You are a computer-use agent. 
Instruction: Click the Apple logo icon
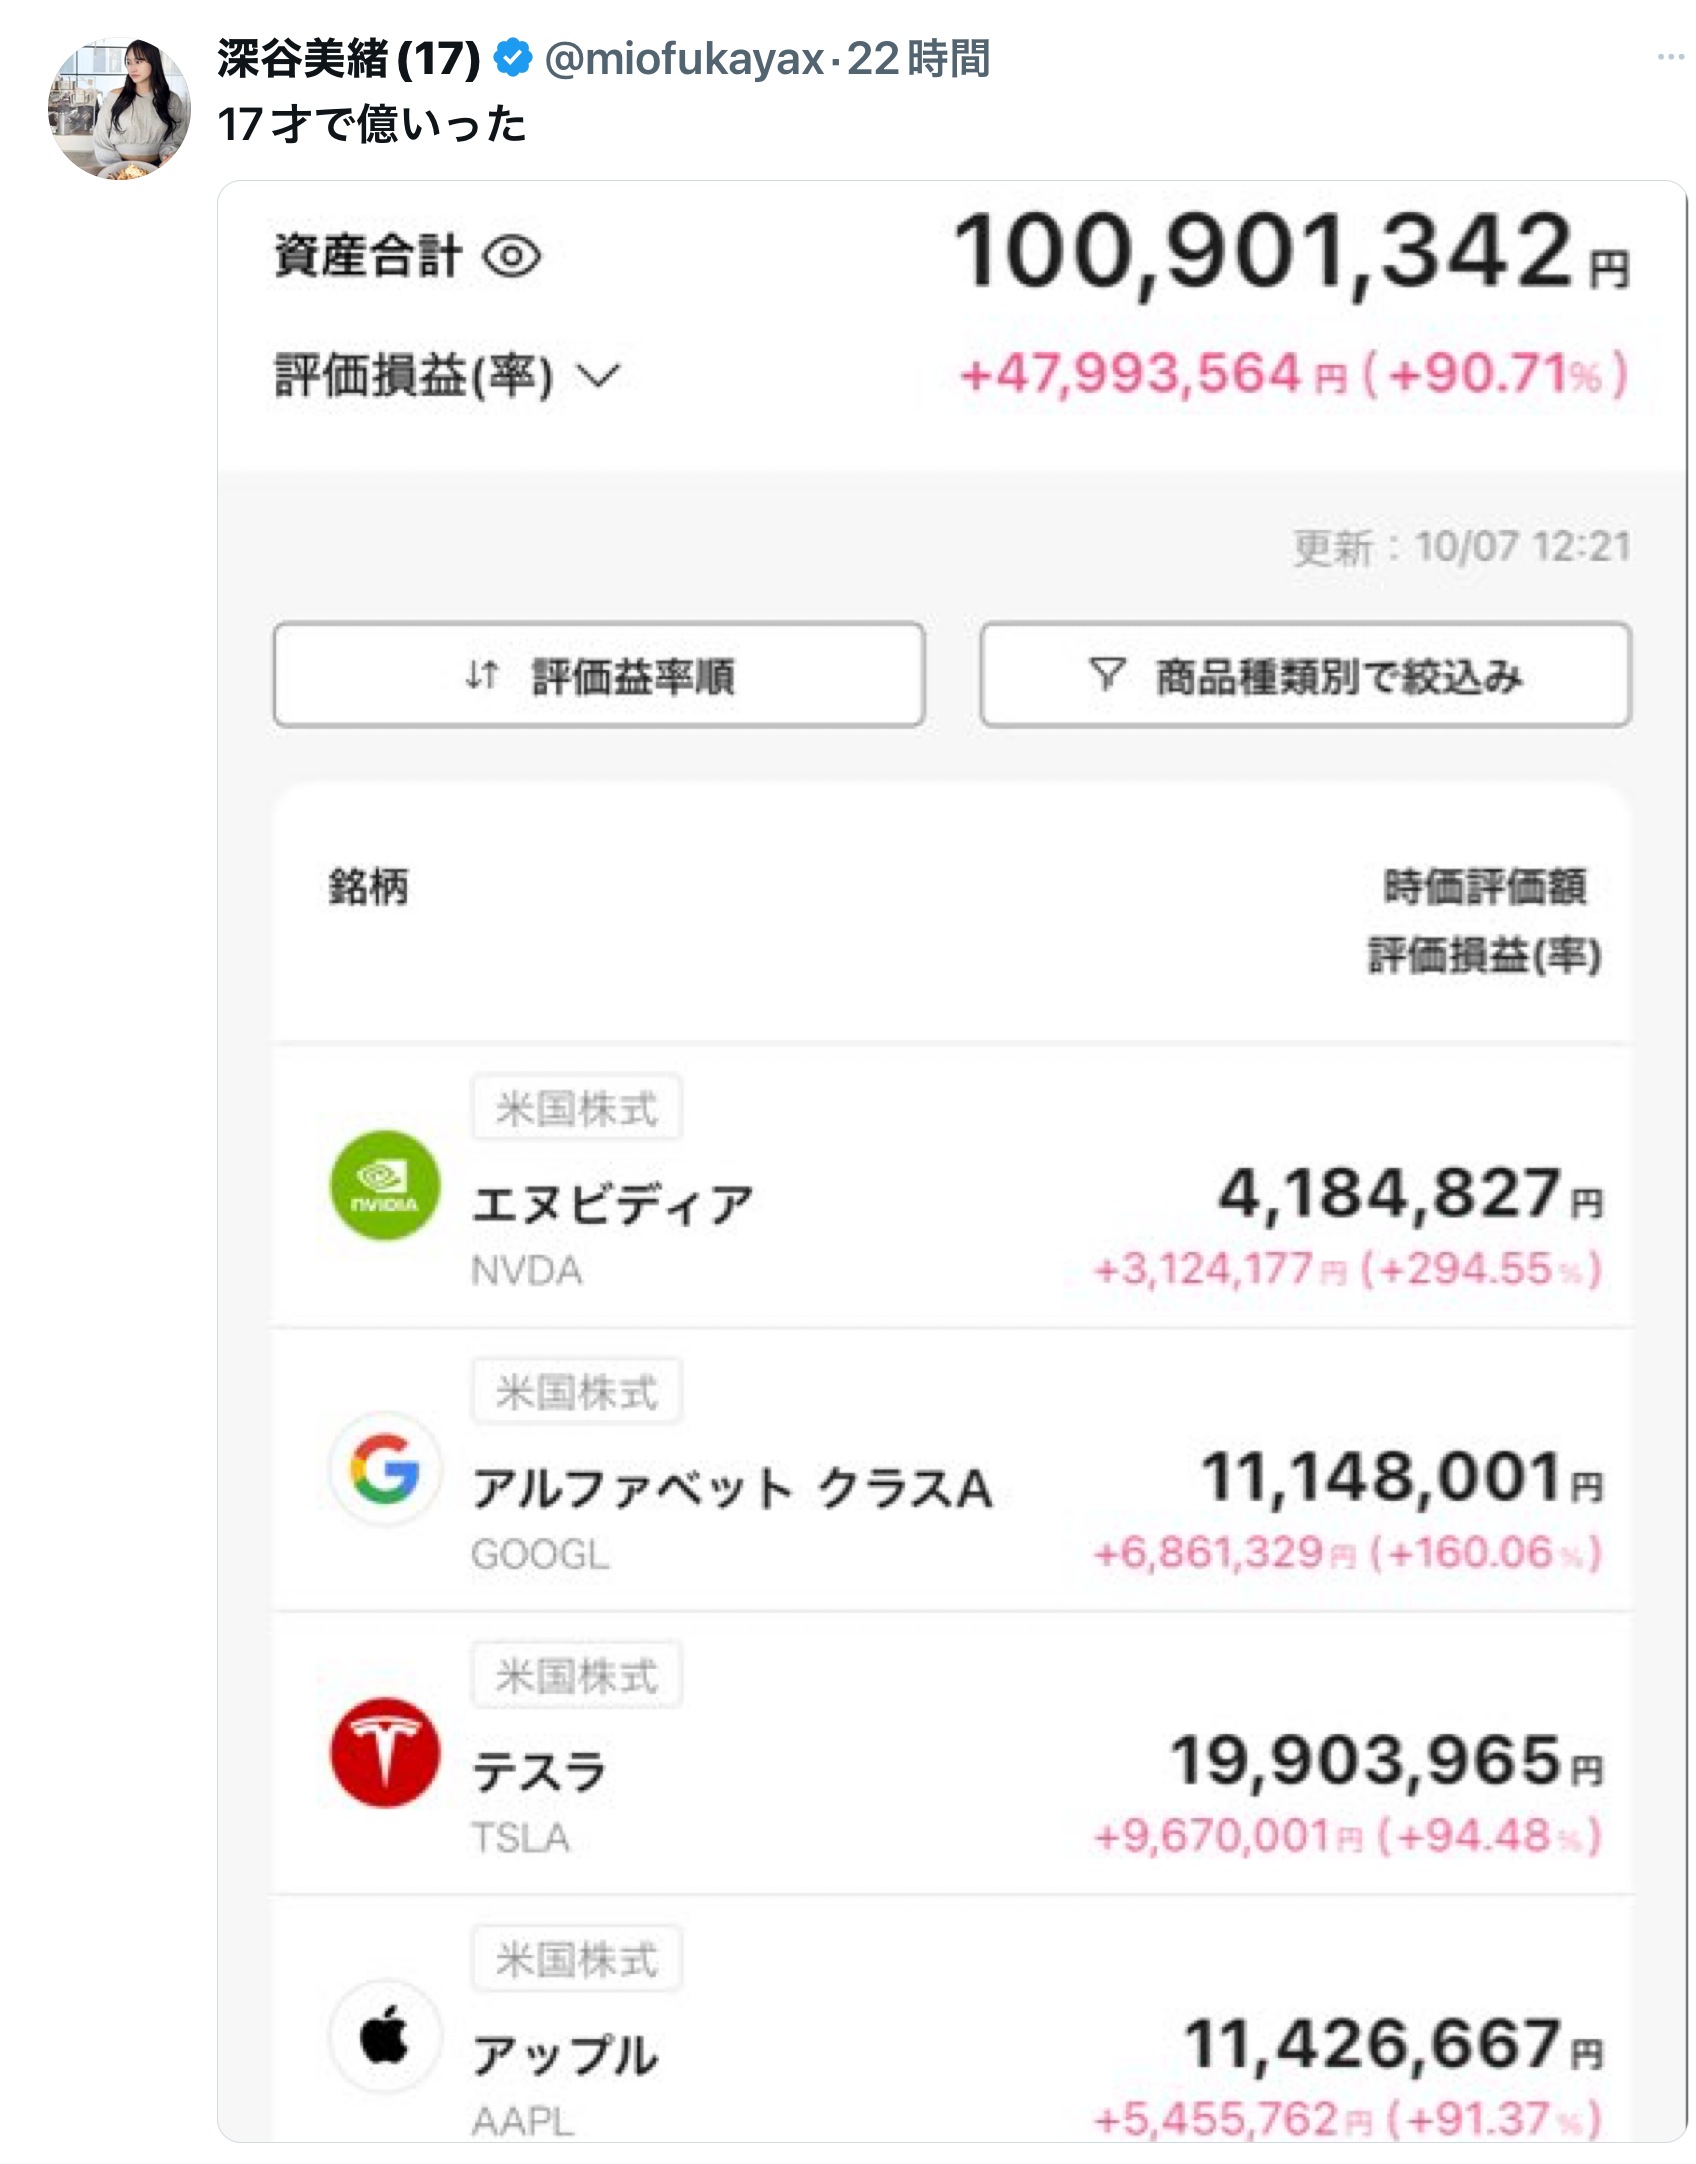pyautogui.click(x=385, y=2037)
